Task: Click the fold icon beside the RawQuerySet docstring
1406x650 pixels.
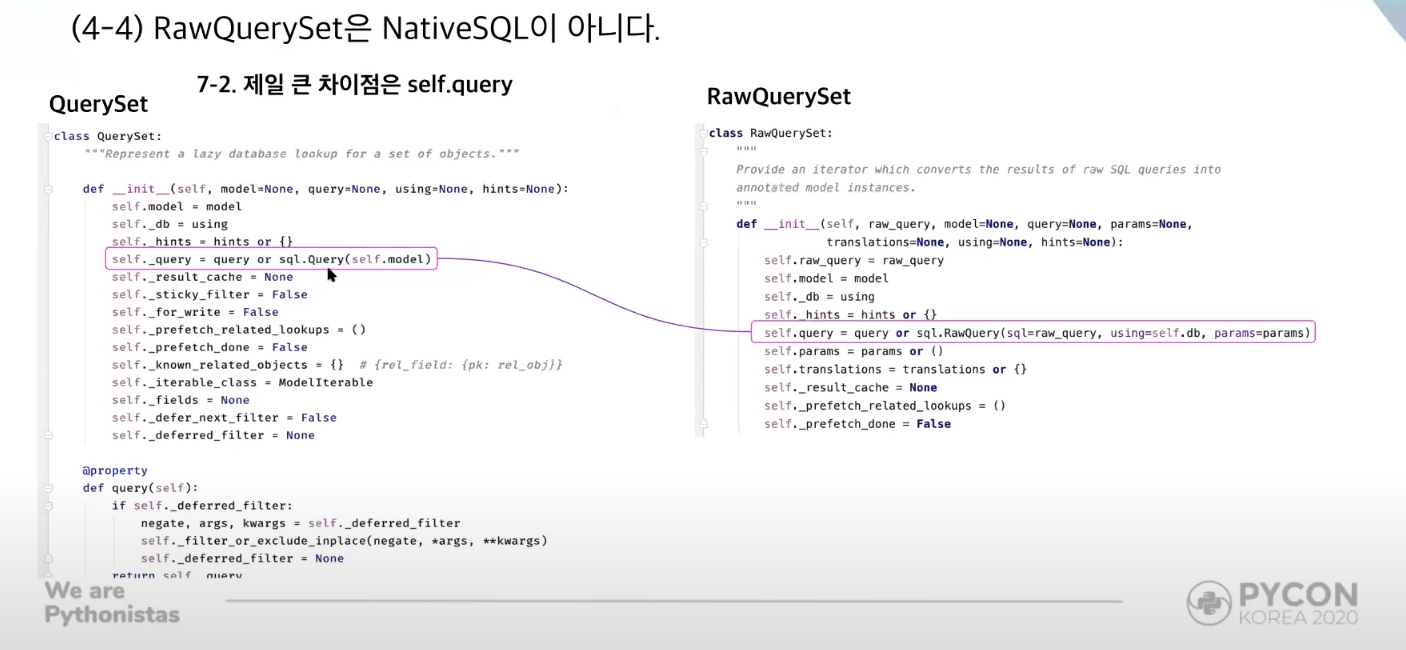Action: pos(706,150)
